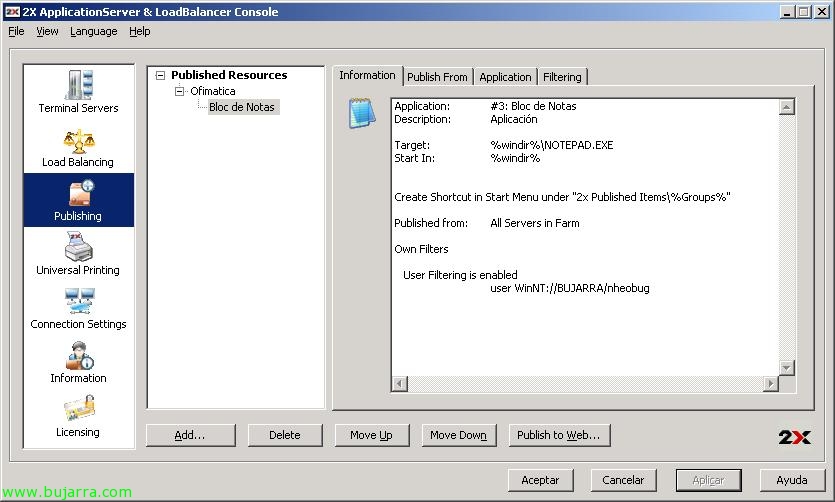This screenshot has height=502, width=835.
Task: Click the notepad application icon in Information pane
Action: (x=362, y=113)
